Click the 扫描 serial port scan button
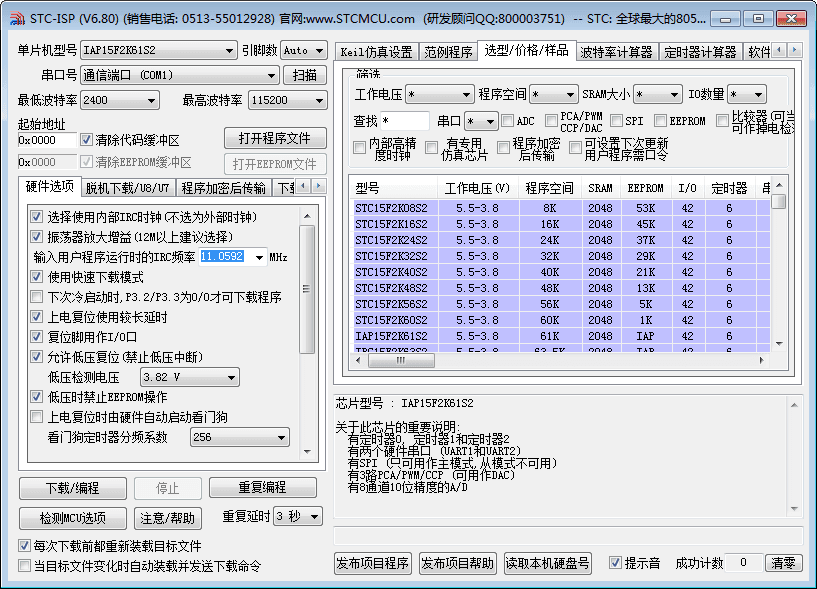This screenshot has height=589, width=817. coord(305,75)
